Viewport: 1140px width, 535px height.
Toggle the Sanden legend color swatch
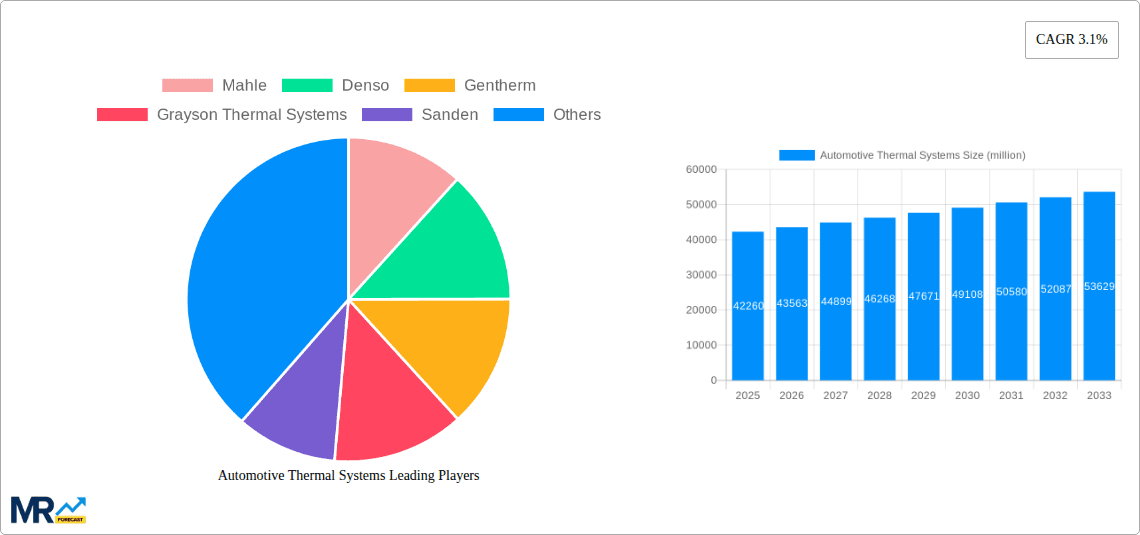click(387, 115)
